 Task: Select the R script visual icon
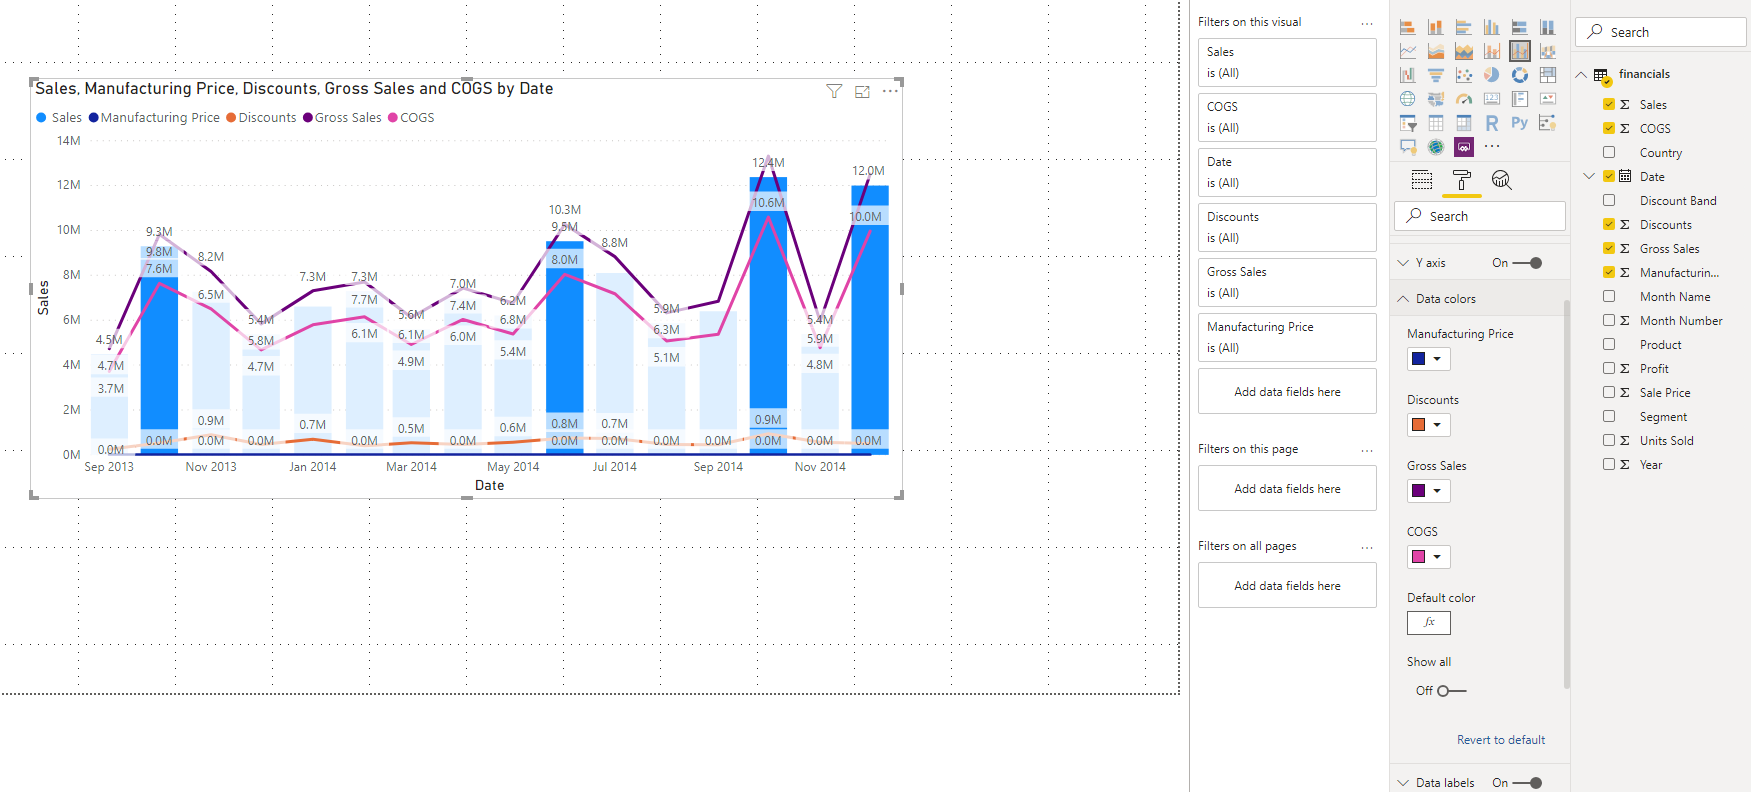pyautogui.click(x=1492, y=123)
